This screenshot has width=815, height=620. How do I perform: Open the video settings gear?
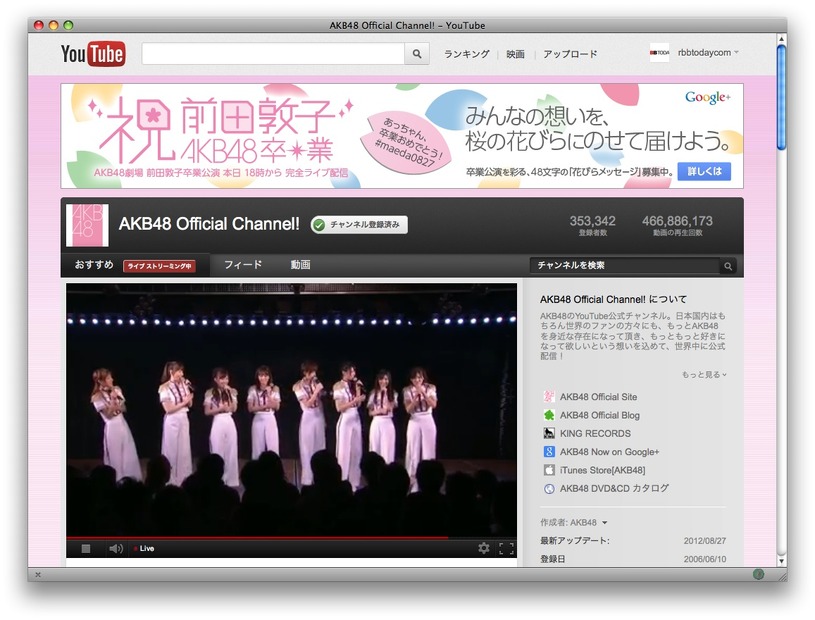pyautogui.click(x=484, y=548)
